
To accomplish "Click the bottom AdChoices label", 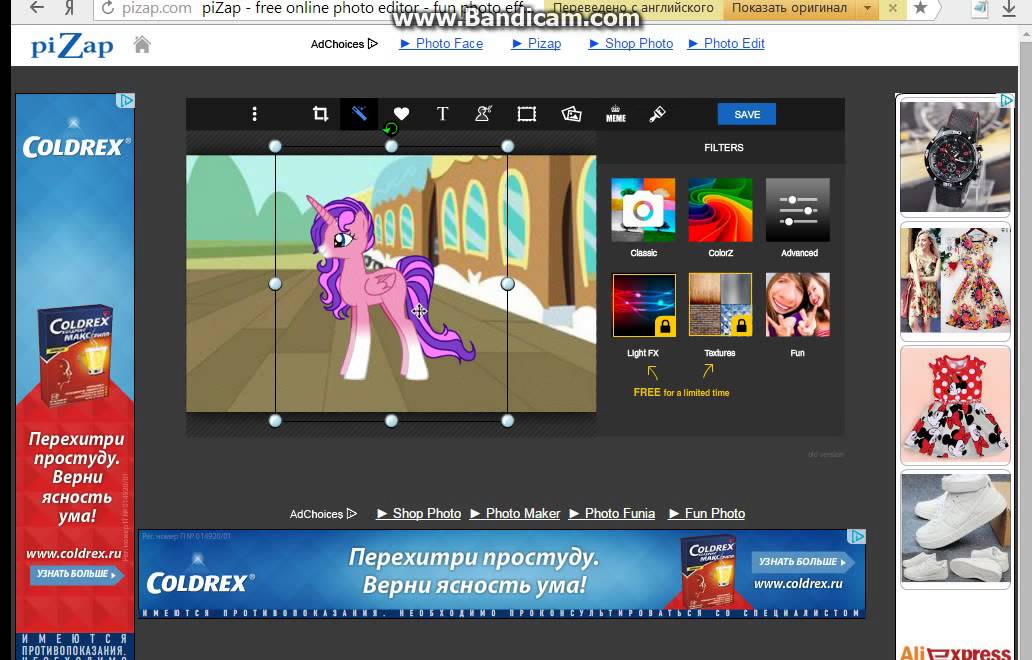I will (x=323, y=514).
